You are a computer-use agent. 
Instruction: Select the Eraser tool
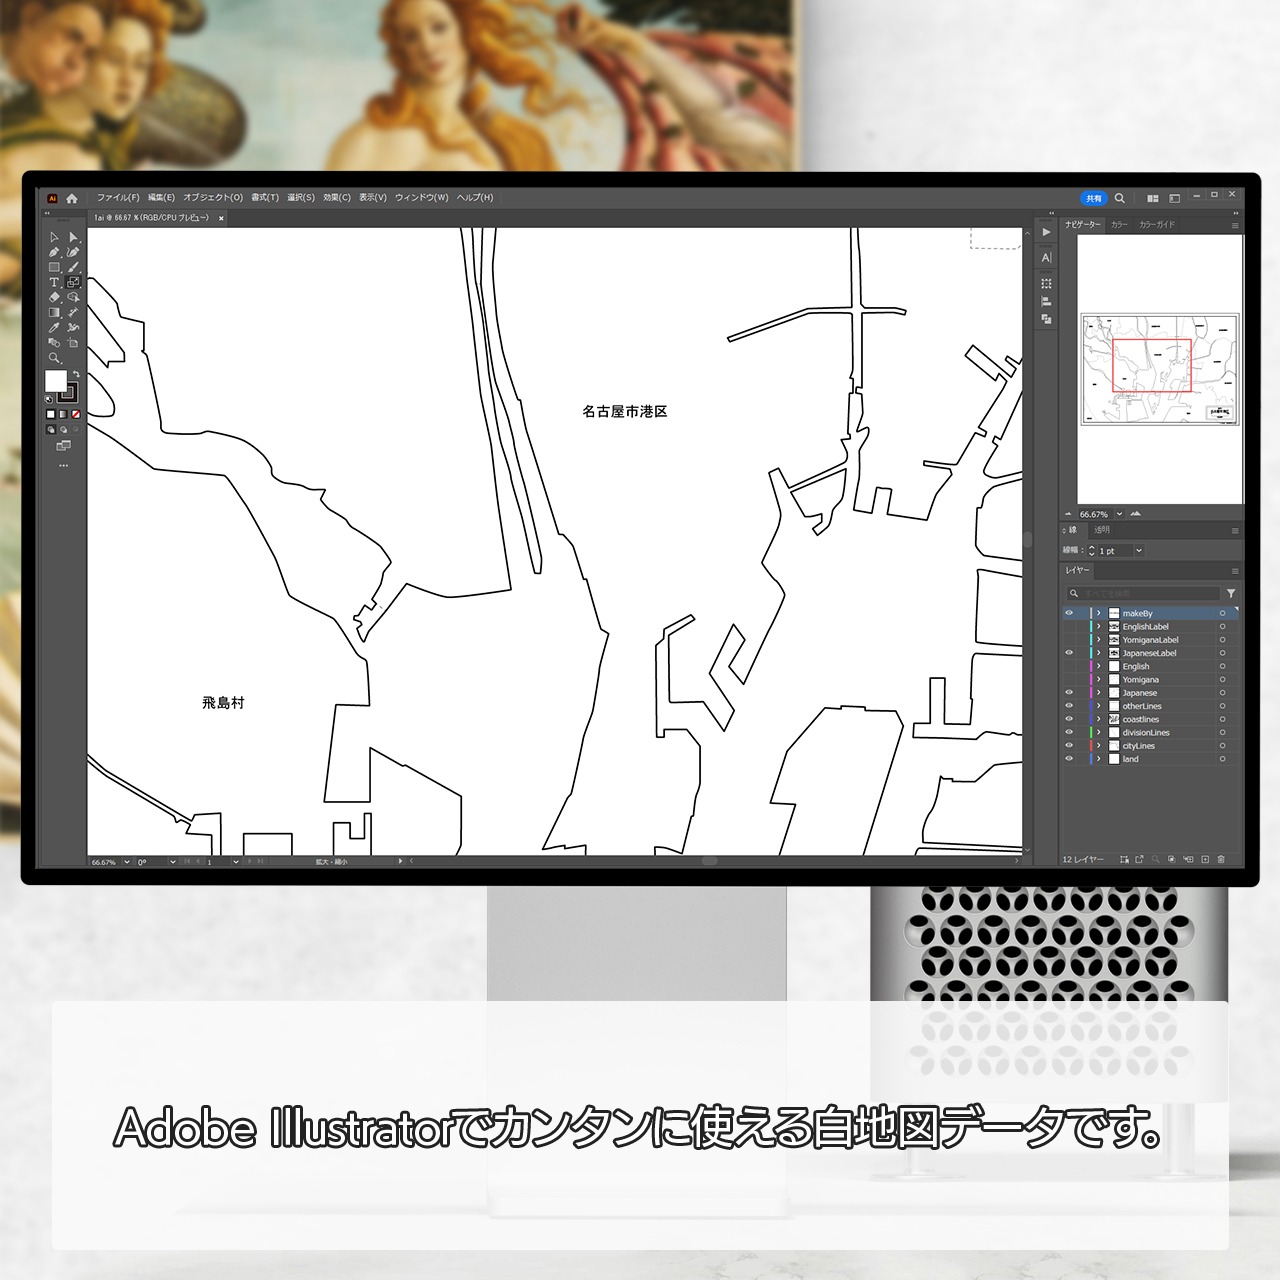point(55,297)
